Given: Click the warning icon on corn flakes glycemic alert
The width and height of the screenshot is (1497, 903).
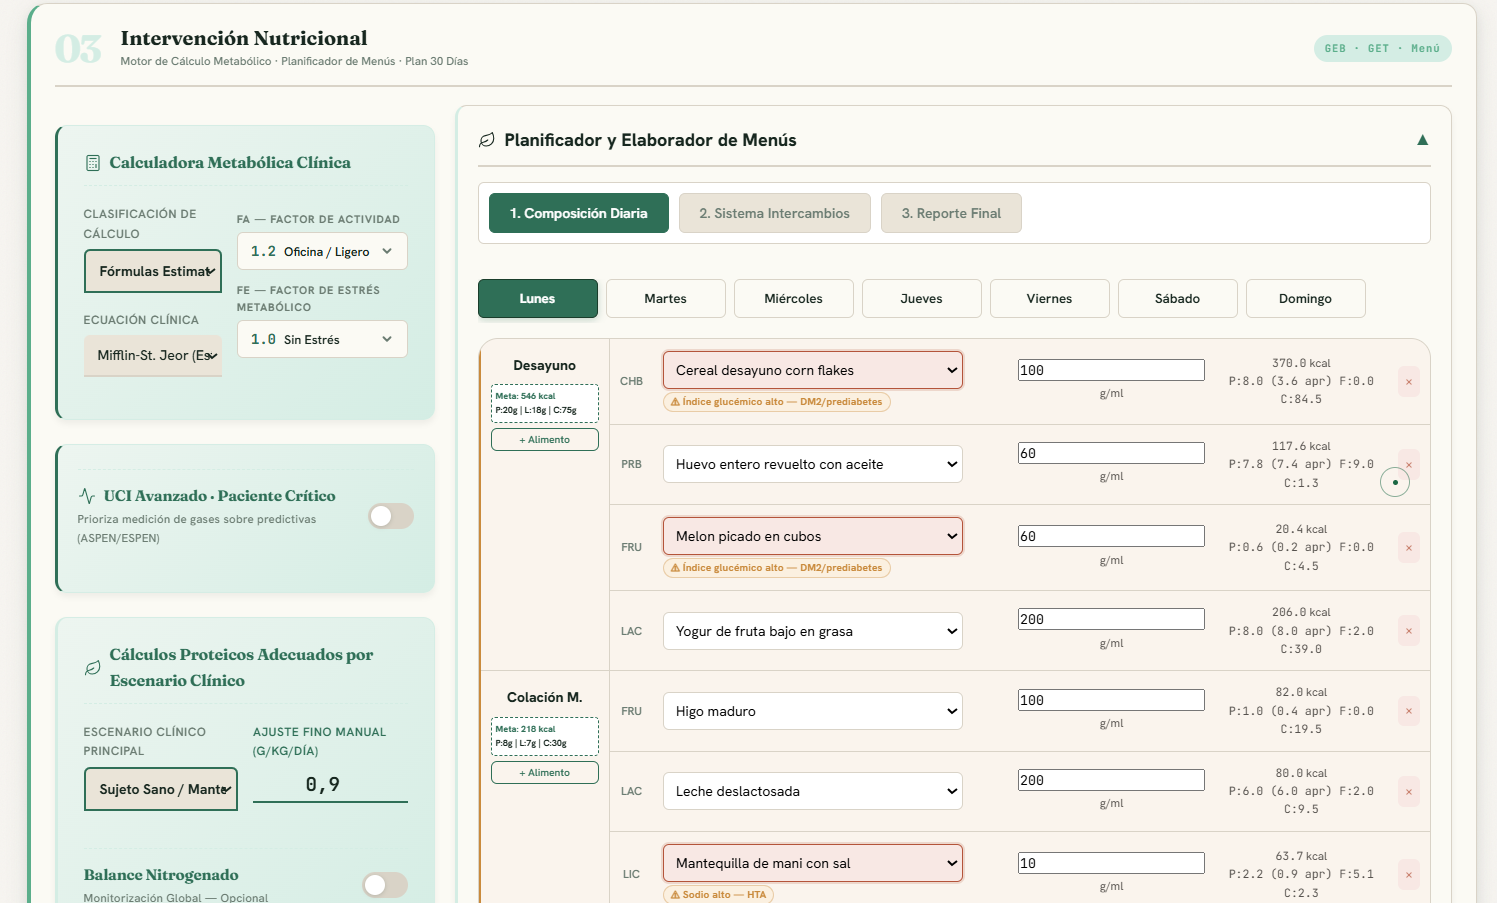Looking at the screenshot, I should tap(675, 402).
